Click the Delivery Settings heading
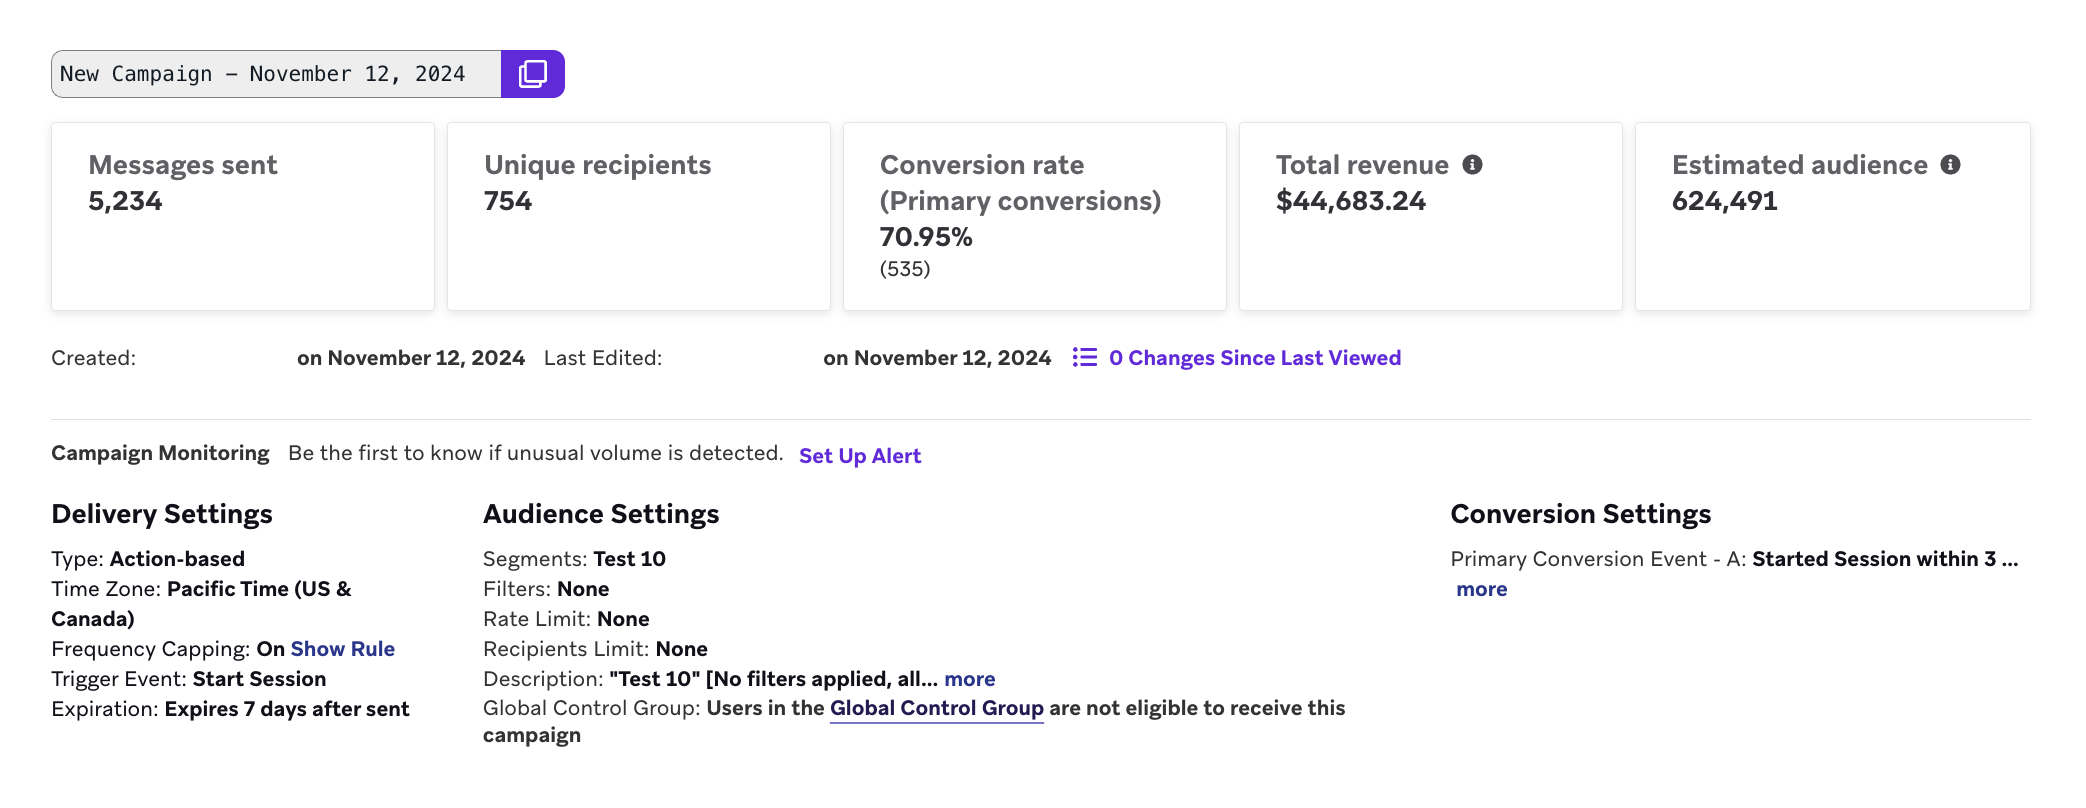Screen dimensions: 2086x808 pos(162,514)
